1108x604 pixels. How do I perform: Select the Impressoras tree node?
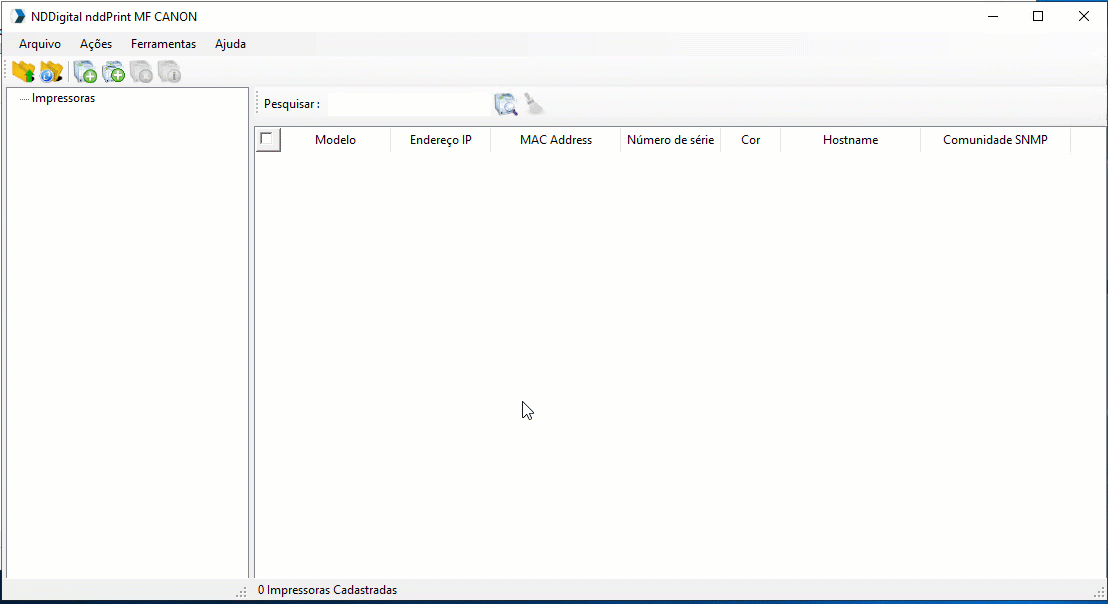[x=63, y=98]
